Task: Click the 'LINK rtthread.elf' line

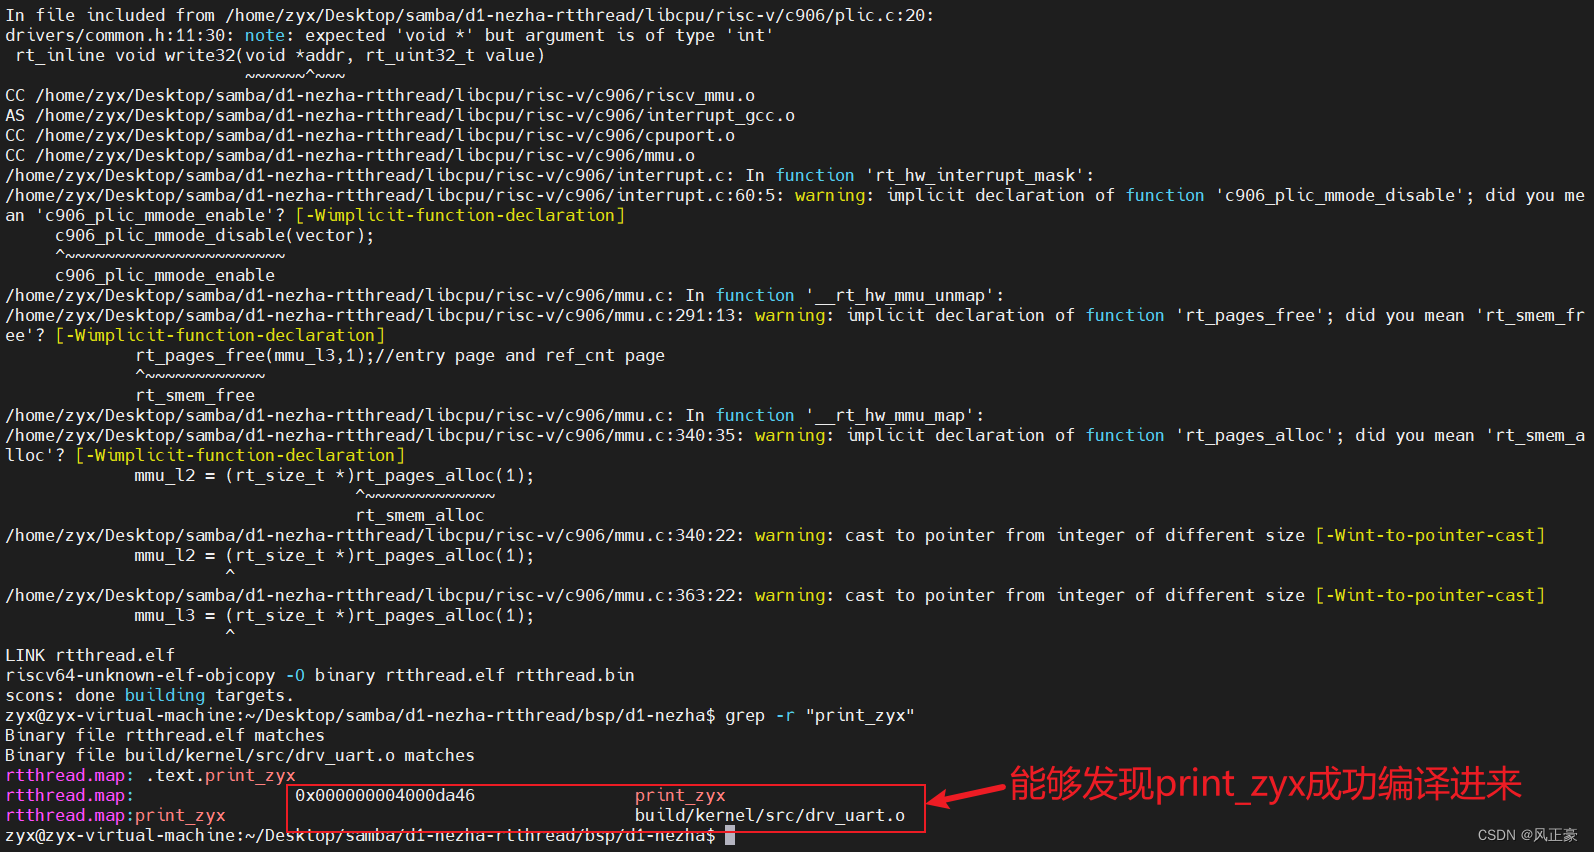Action: click(90, 655)
